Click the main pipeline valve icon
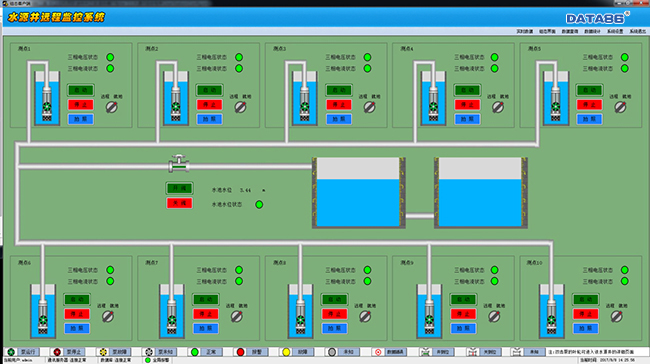This screenshot has height=364, width=650. (179, 164)
